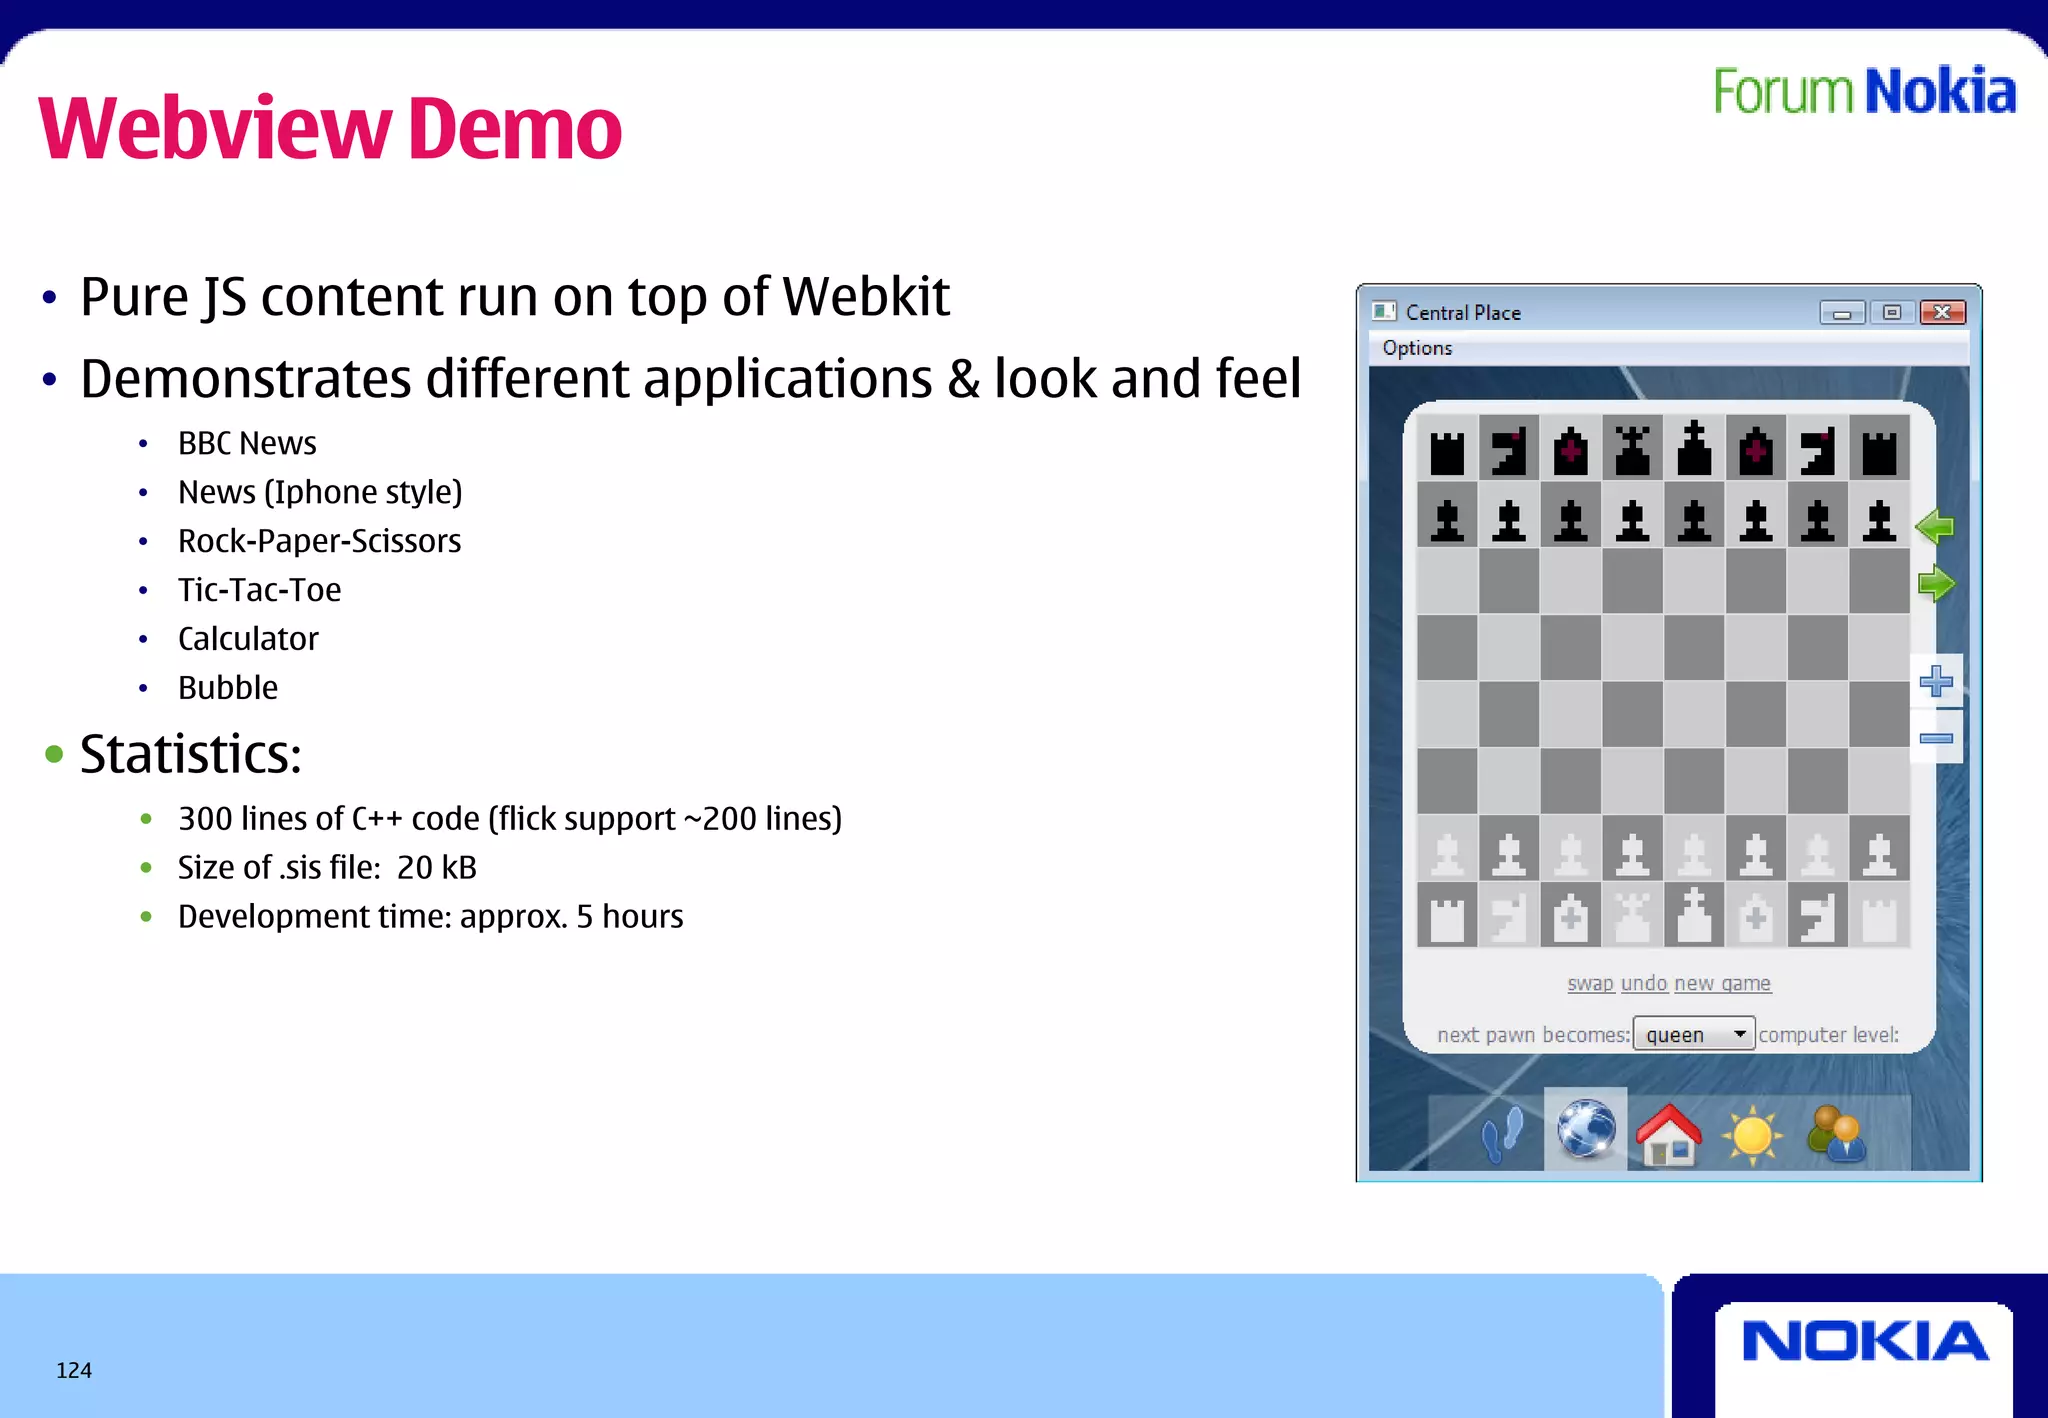Click the Forum Nokia logo
This screenshot has height=1418, width=2048.
click(1864, 91)
